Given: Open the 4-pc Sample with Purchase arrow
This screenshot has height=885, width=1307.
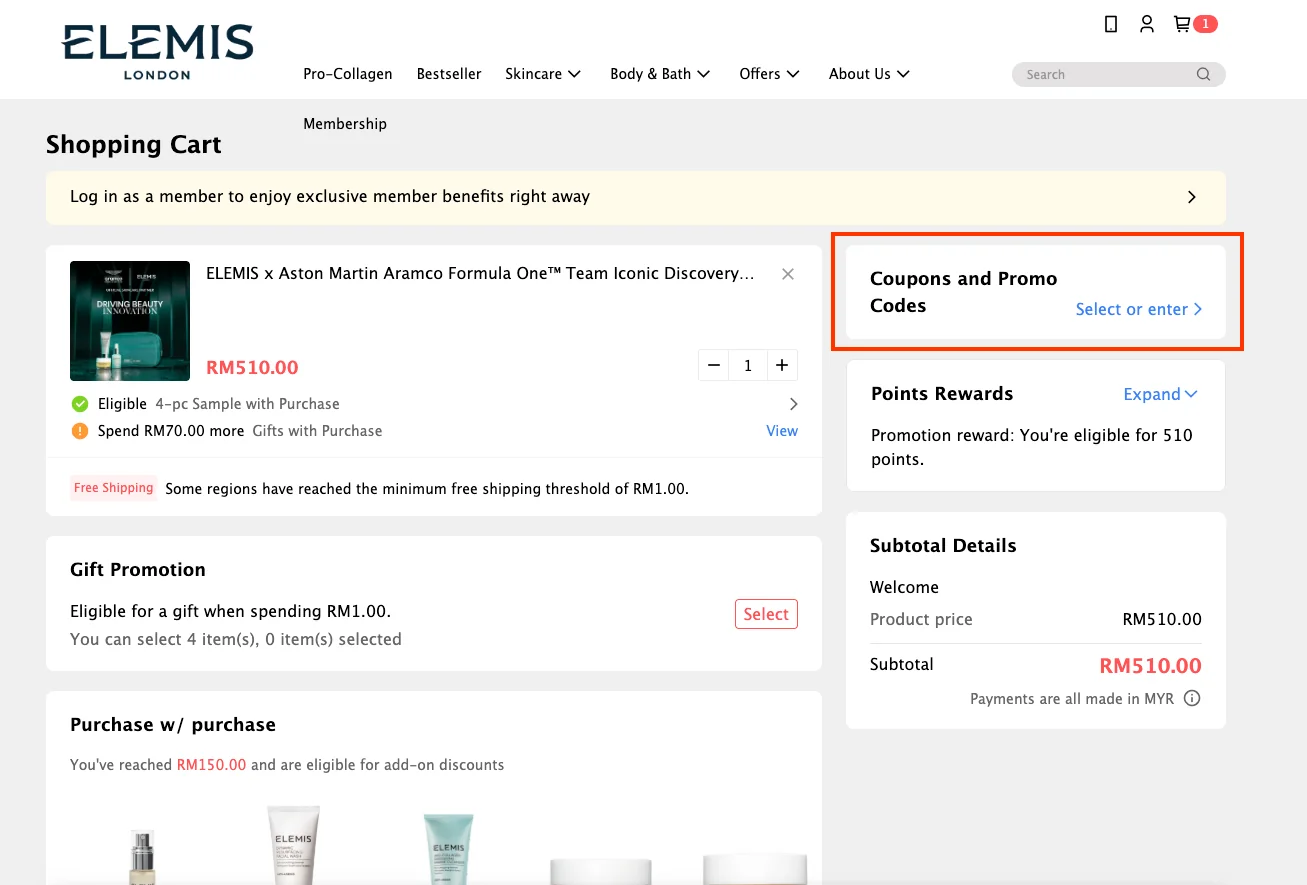Looking at the screenshot, I should pos(794,404).
